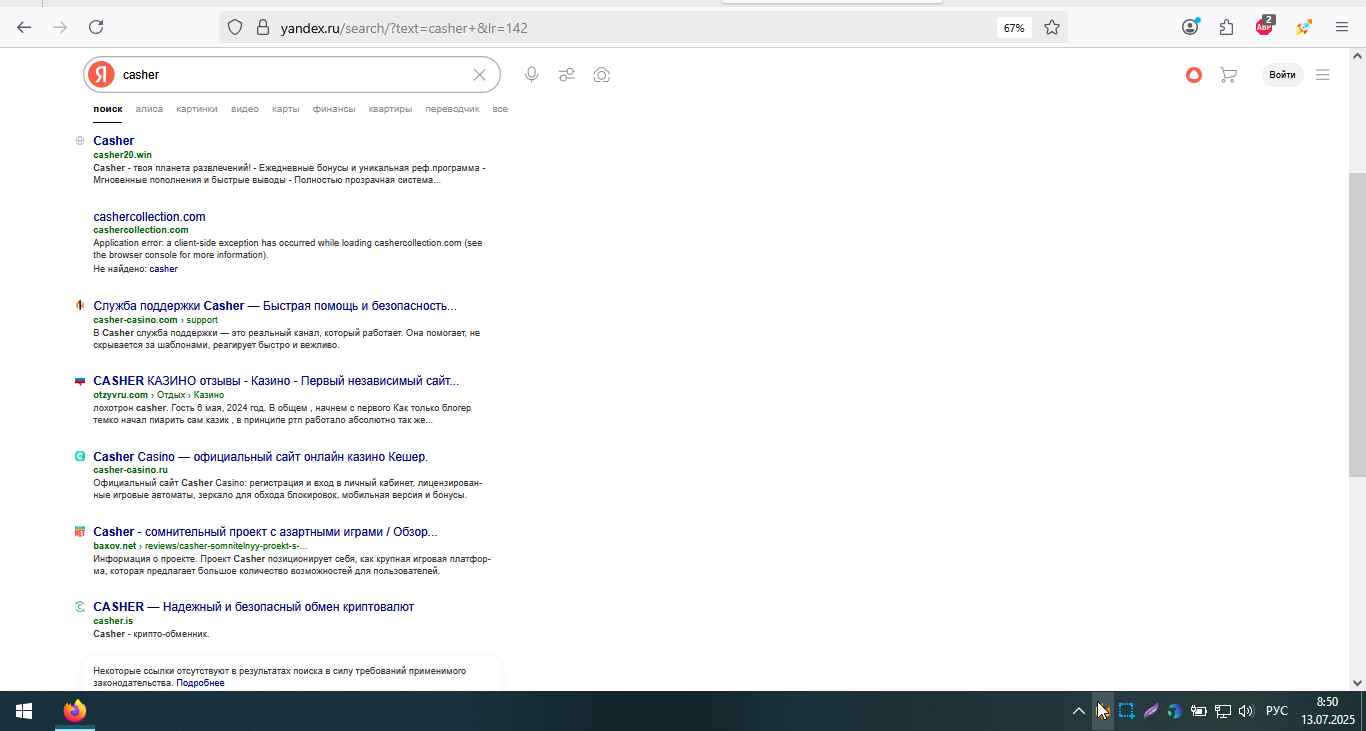The image size is (1366, 731).
Task: Open 'Casher - сомнительный проект' result
Action: click(x=265, y=532)
